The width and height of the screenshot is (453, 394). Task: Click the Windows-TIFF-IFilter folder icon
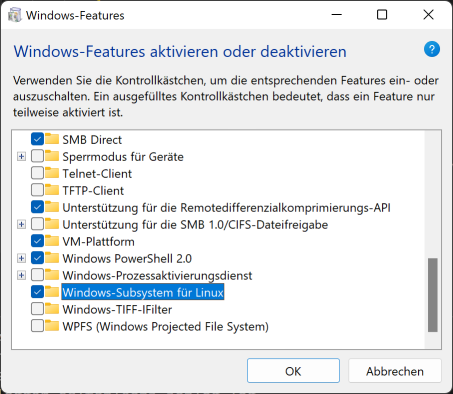[x=52, y=309]
